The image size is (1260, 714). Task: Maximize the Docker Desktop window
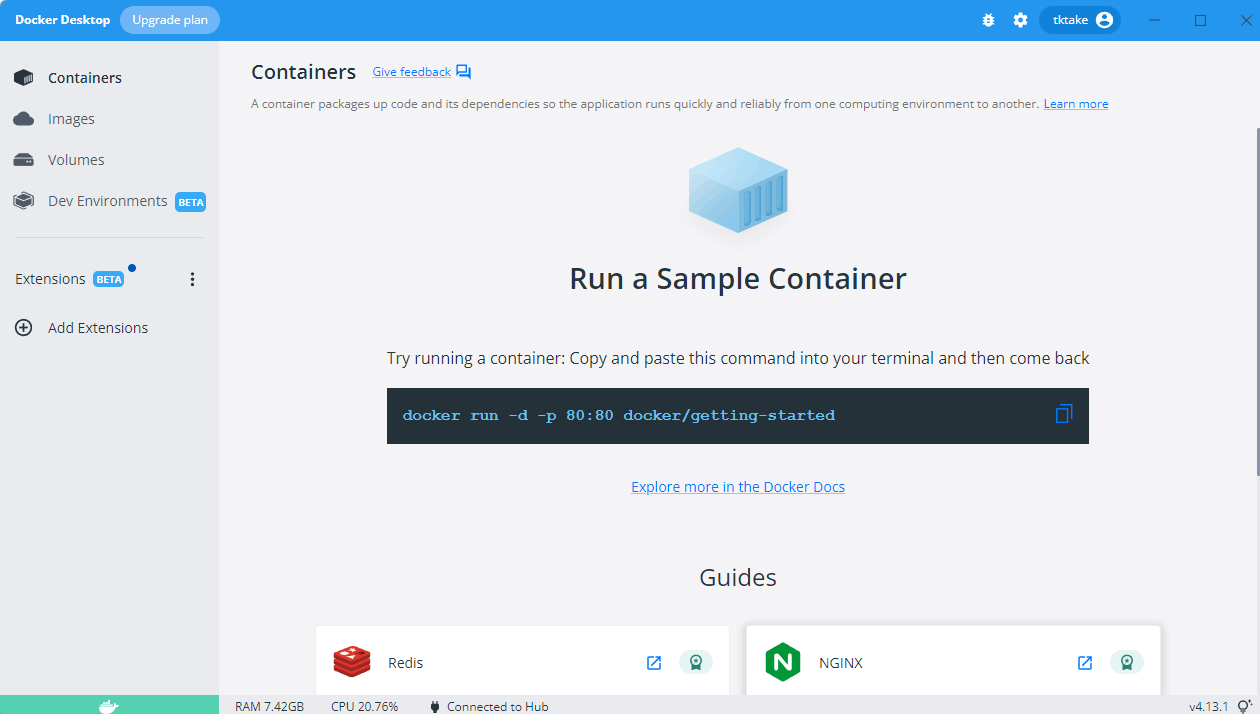coord(1201,20)
